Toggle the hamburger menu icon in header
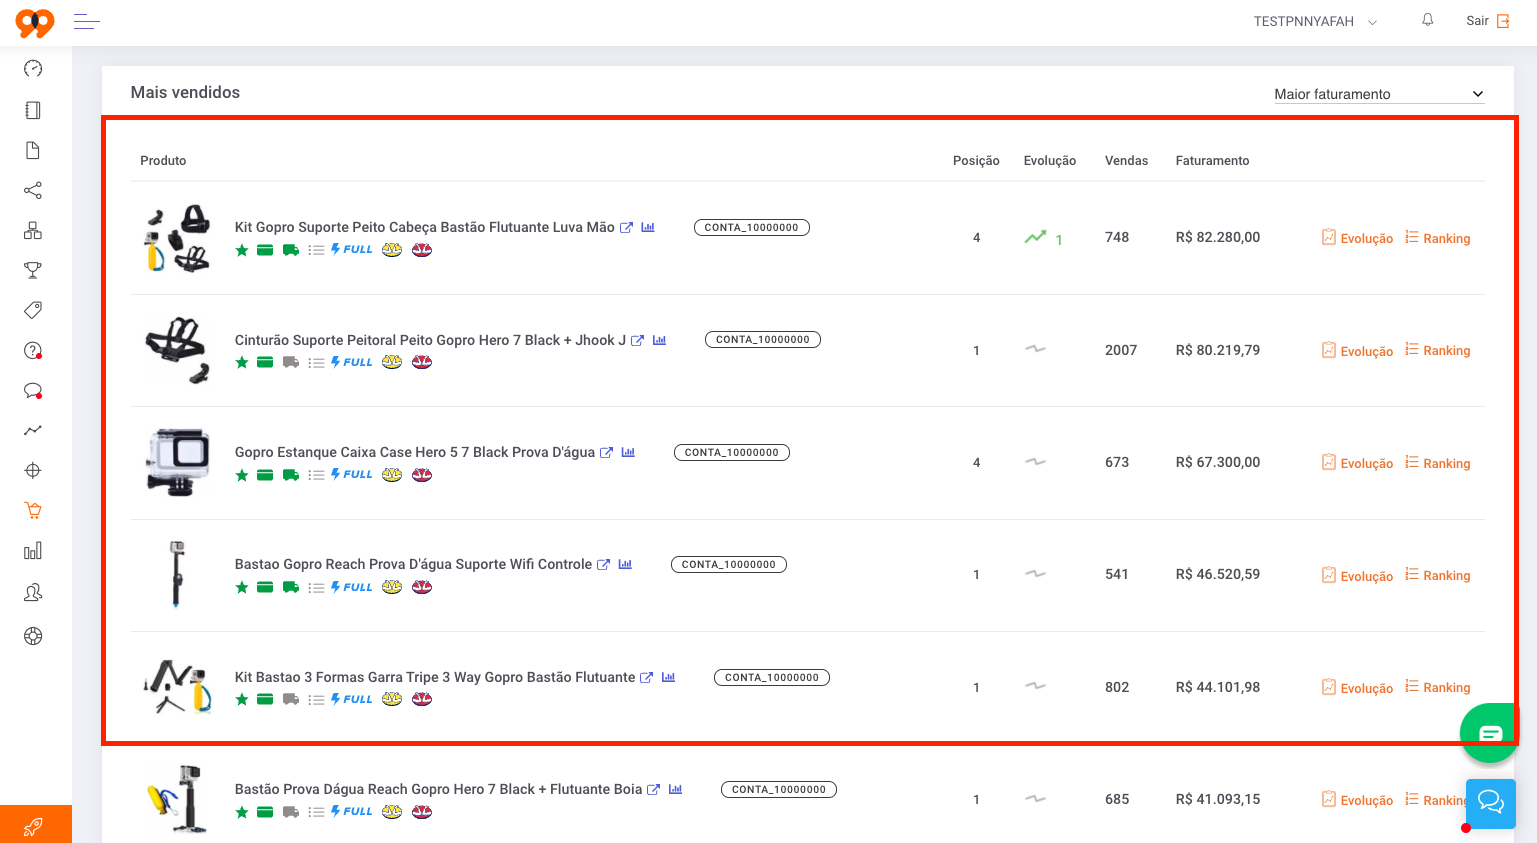The image size is (1537, 843). 87,21
